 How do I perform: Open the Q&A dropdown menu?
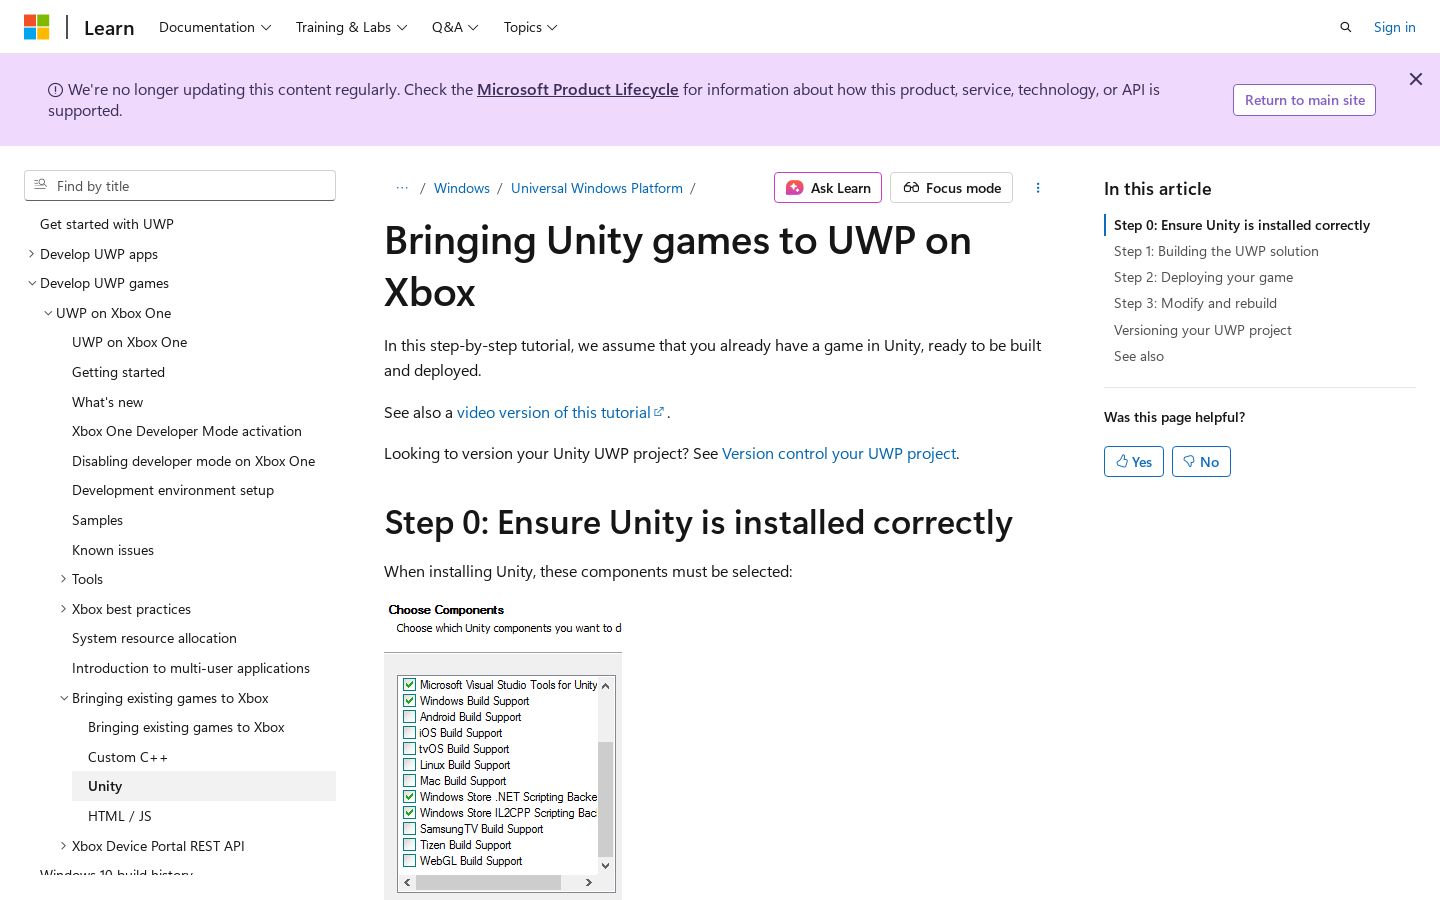tap(455, 27)
